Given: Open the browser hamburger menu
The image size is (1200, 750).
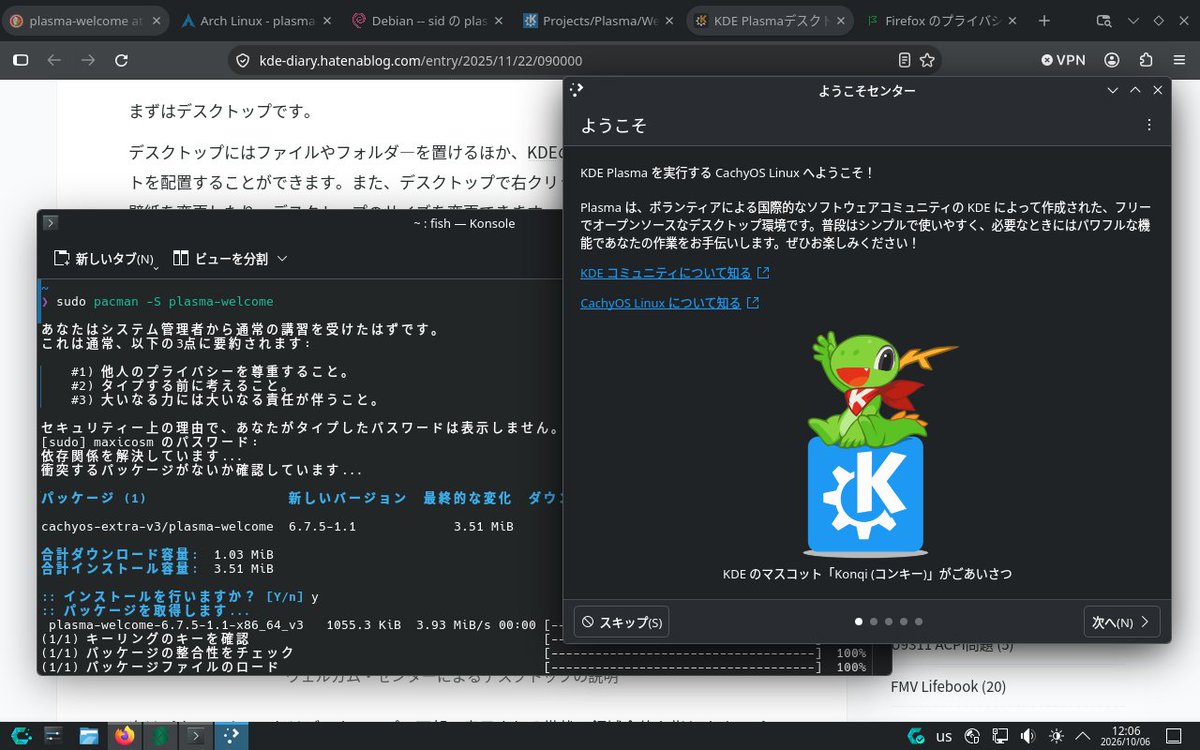Looking at the screenshot, I should tap(1180, 60).
